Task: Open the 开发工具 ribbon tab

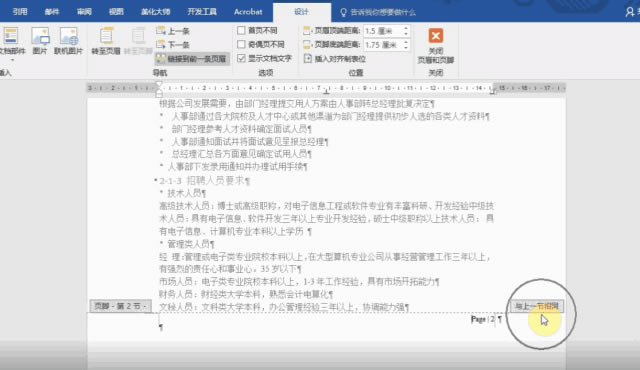Action: (x=202, y=12)
